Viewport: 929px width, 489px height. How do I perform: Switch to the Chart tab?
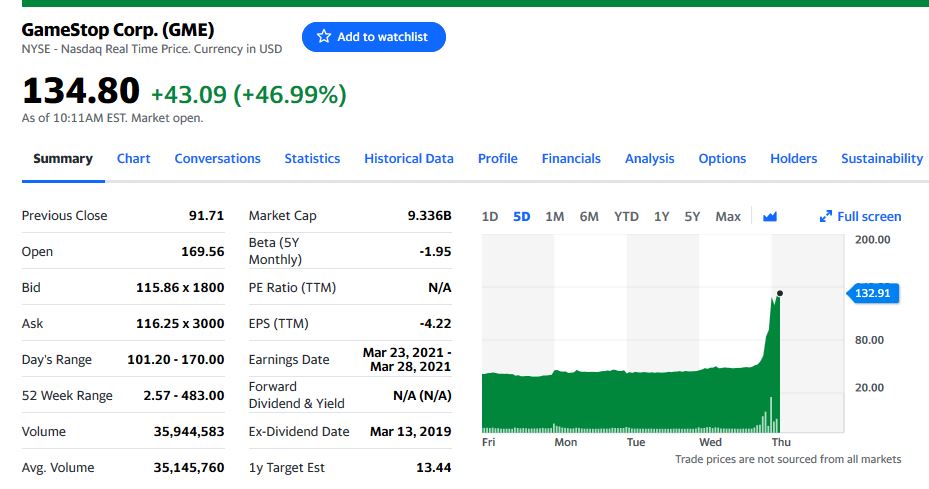pos(133,158)
